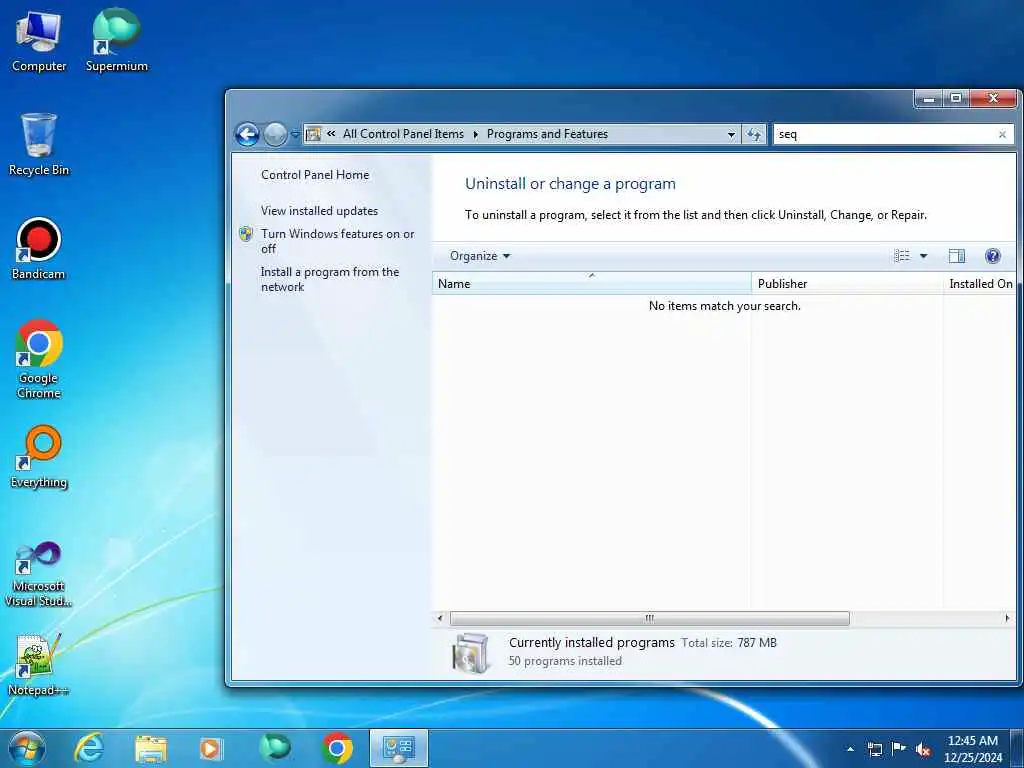Click Show desktop strip at taskbar end
This screenshot has height=768, width=1024.
coord(1018,749)
